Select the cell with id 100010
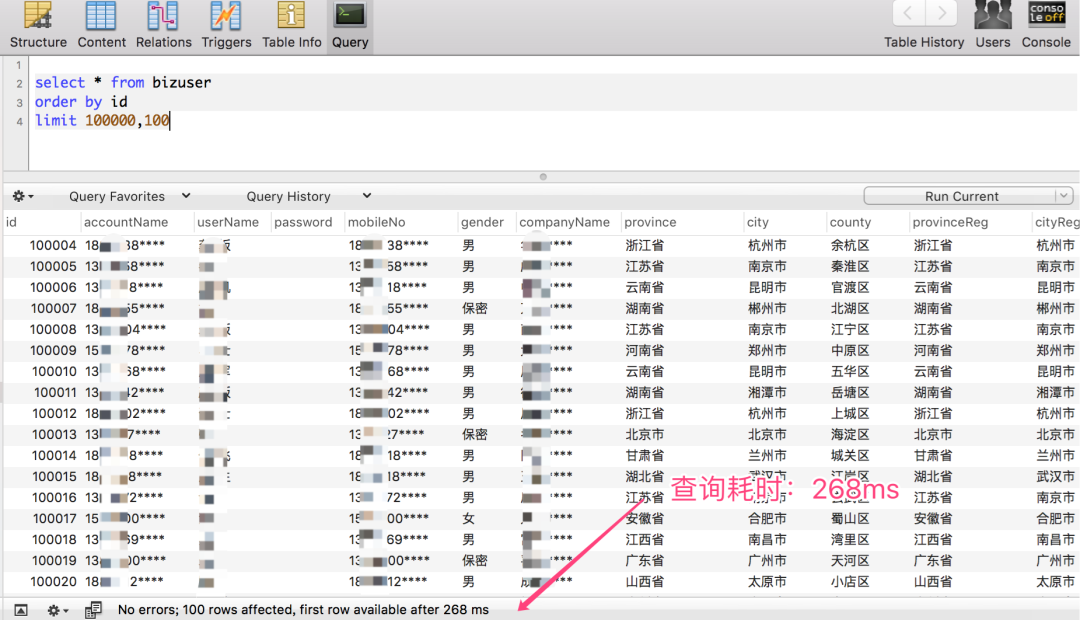The width and height of the screenshot is (1080, 620). tap(54, 372)
